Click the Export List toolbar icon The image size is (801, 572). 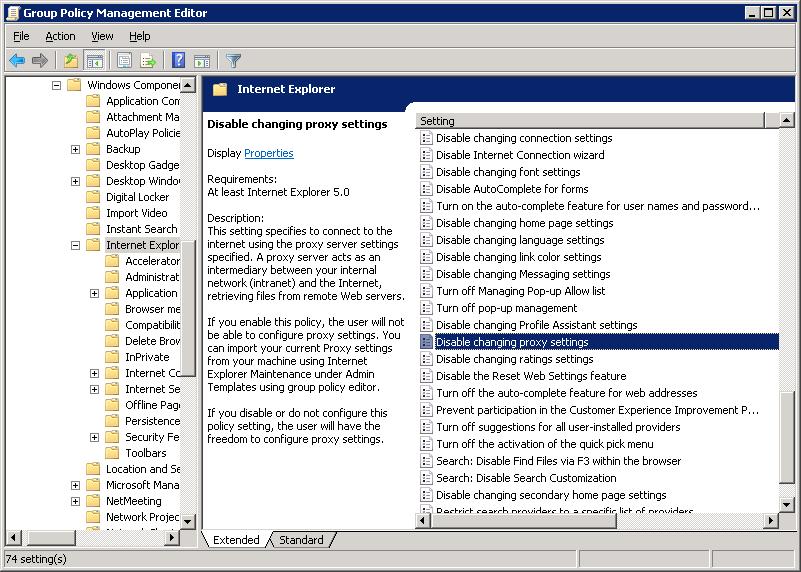[x=148, y=61]
